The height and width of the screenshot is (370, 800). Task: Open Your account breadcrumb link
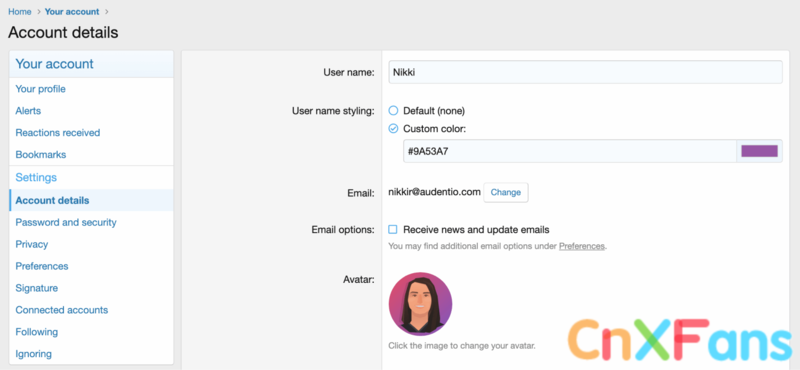coord(72,11)
